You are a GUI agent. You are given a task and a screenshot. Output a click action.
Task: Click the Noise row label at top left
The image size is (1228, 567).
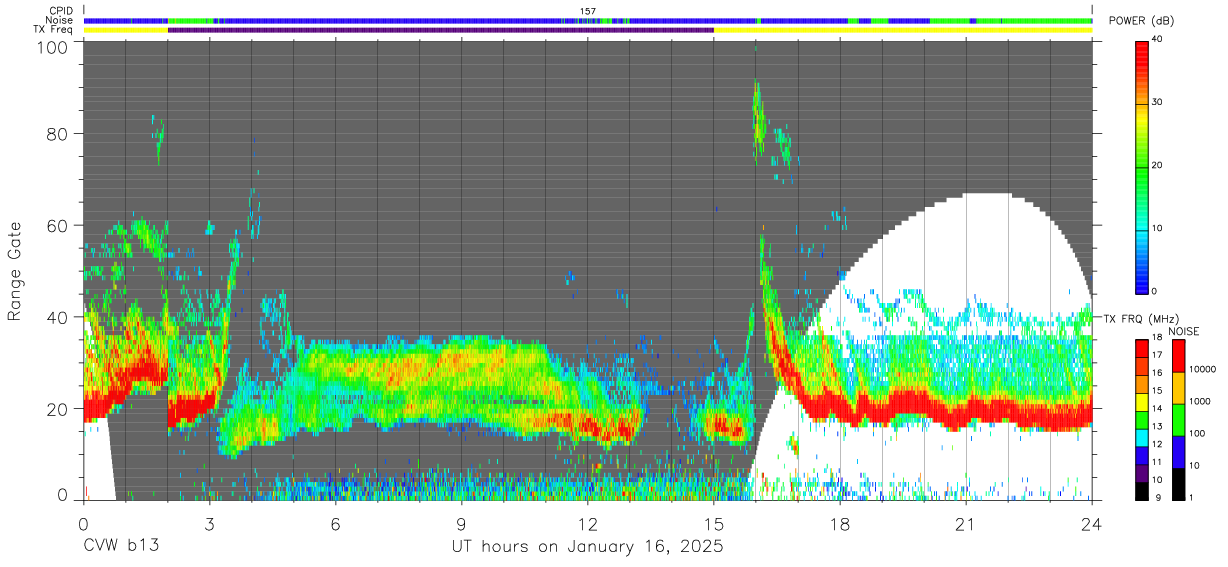(x=60, y=20)
